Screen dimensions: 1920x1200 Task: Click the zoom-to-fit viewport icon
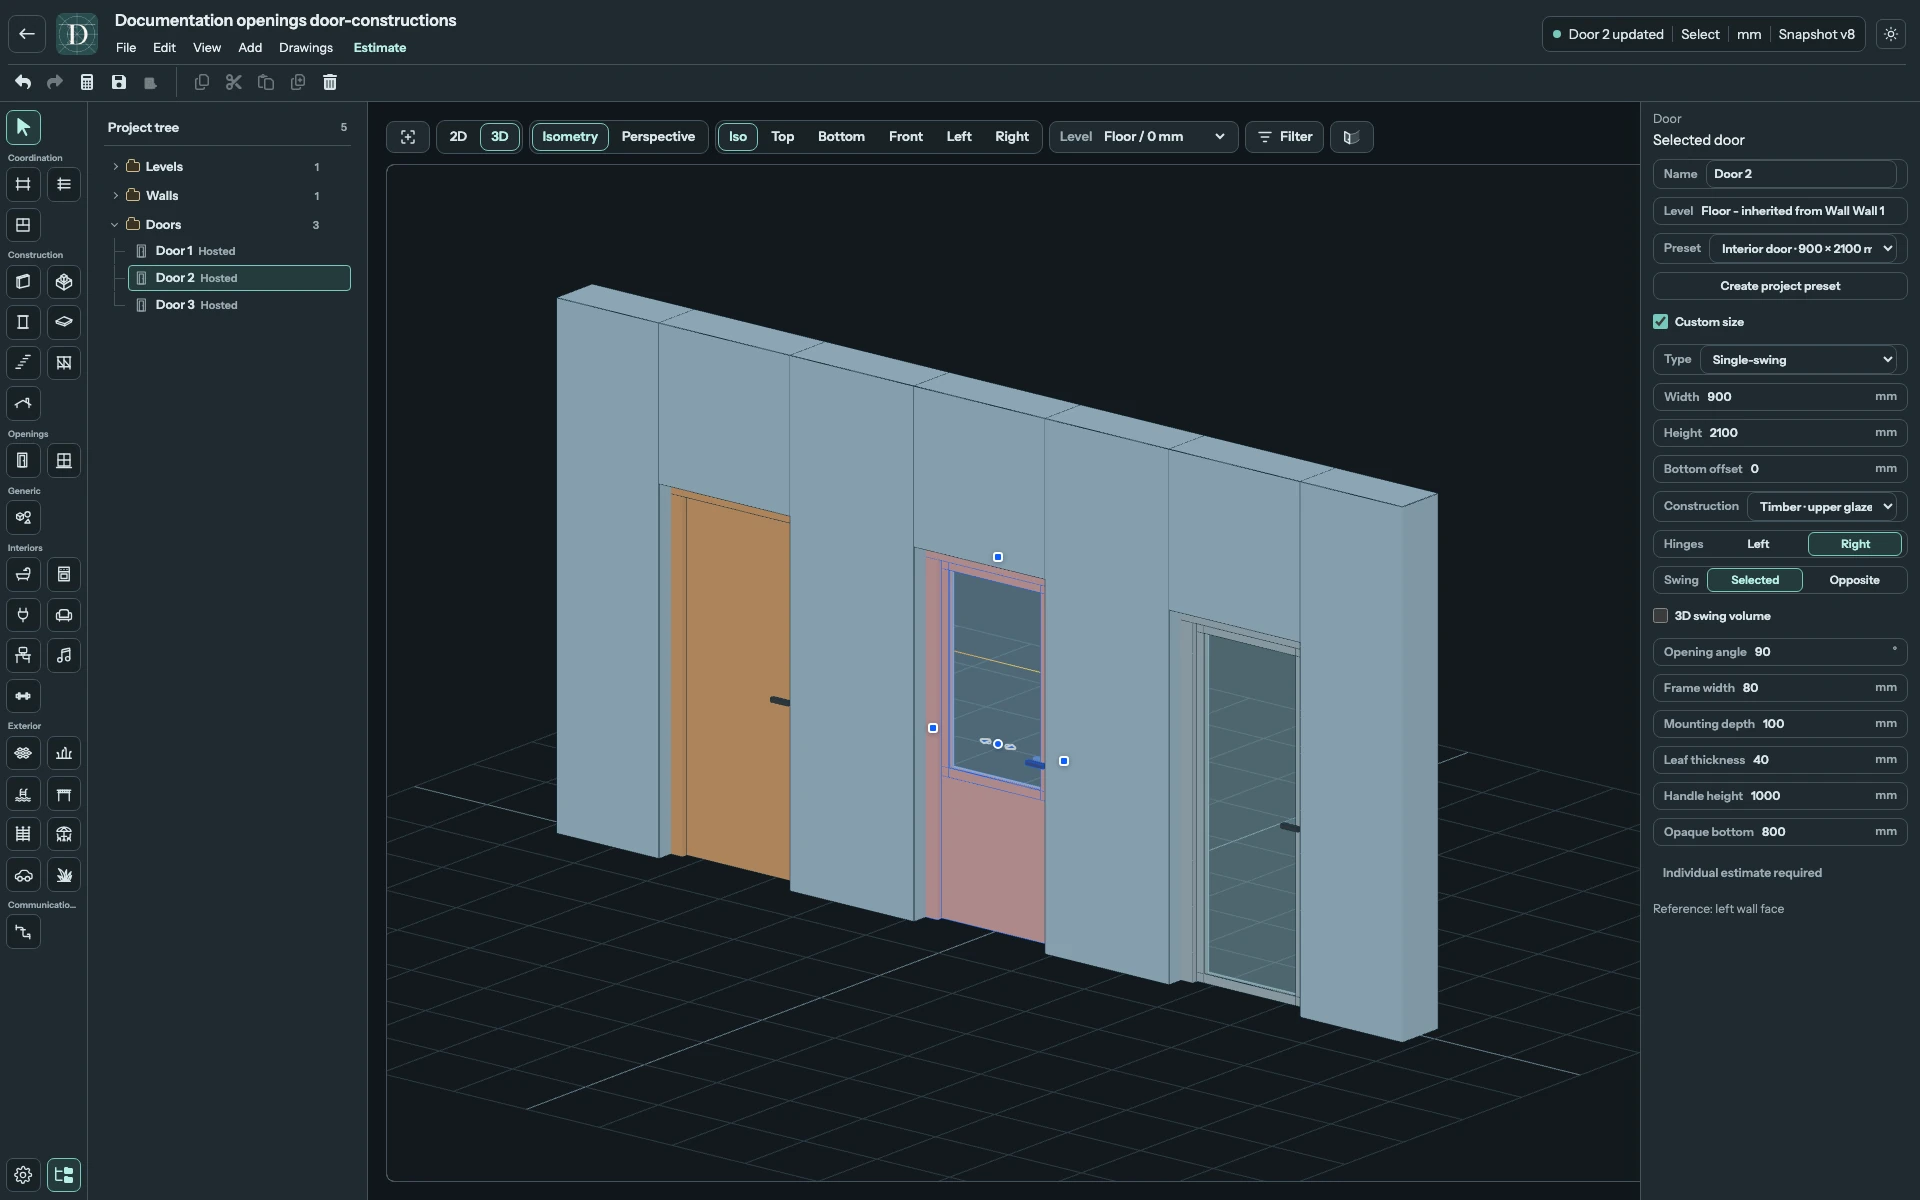(408, 137)
